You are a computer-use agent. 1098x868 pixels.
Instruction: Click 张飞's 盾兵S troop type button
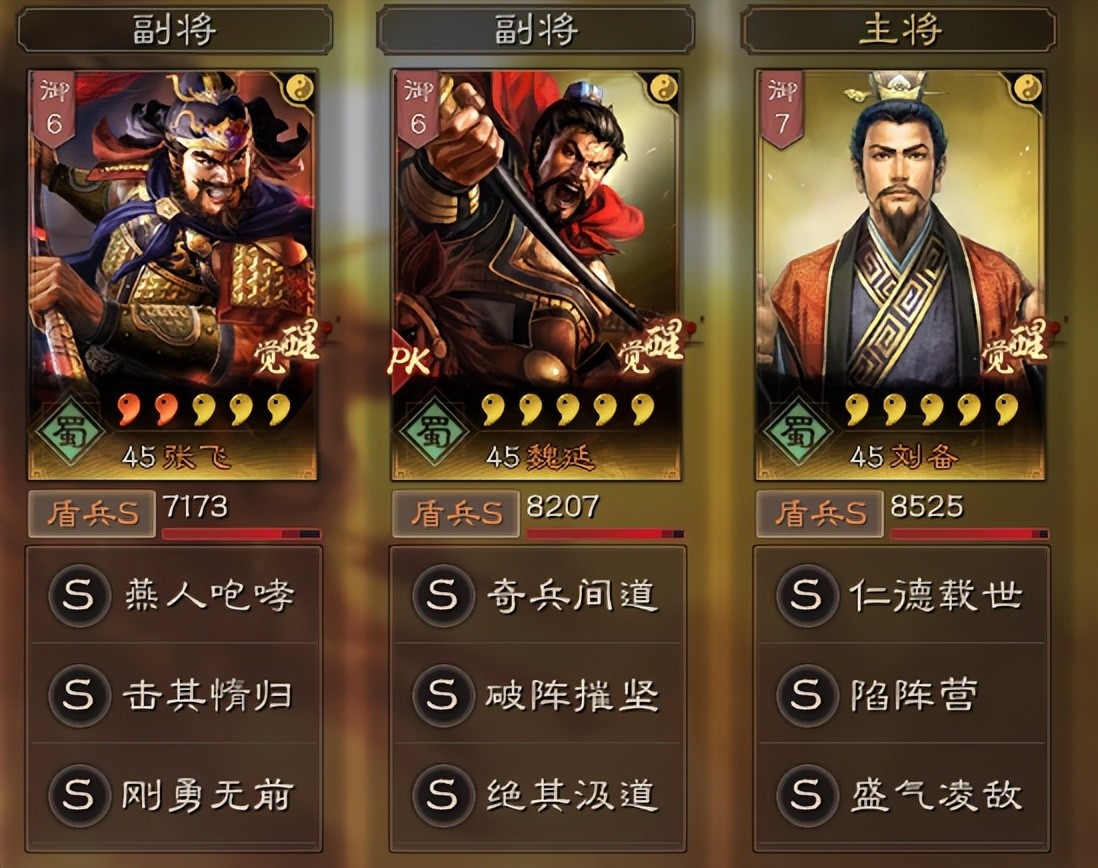92,514
